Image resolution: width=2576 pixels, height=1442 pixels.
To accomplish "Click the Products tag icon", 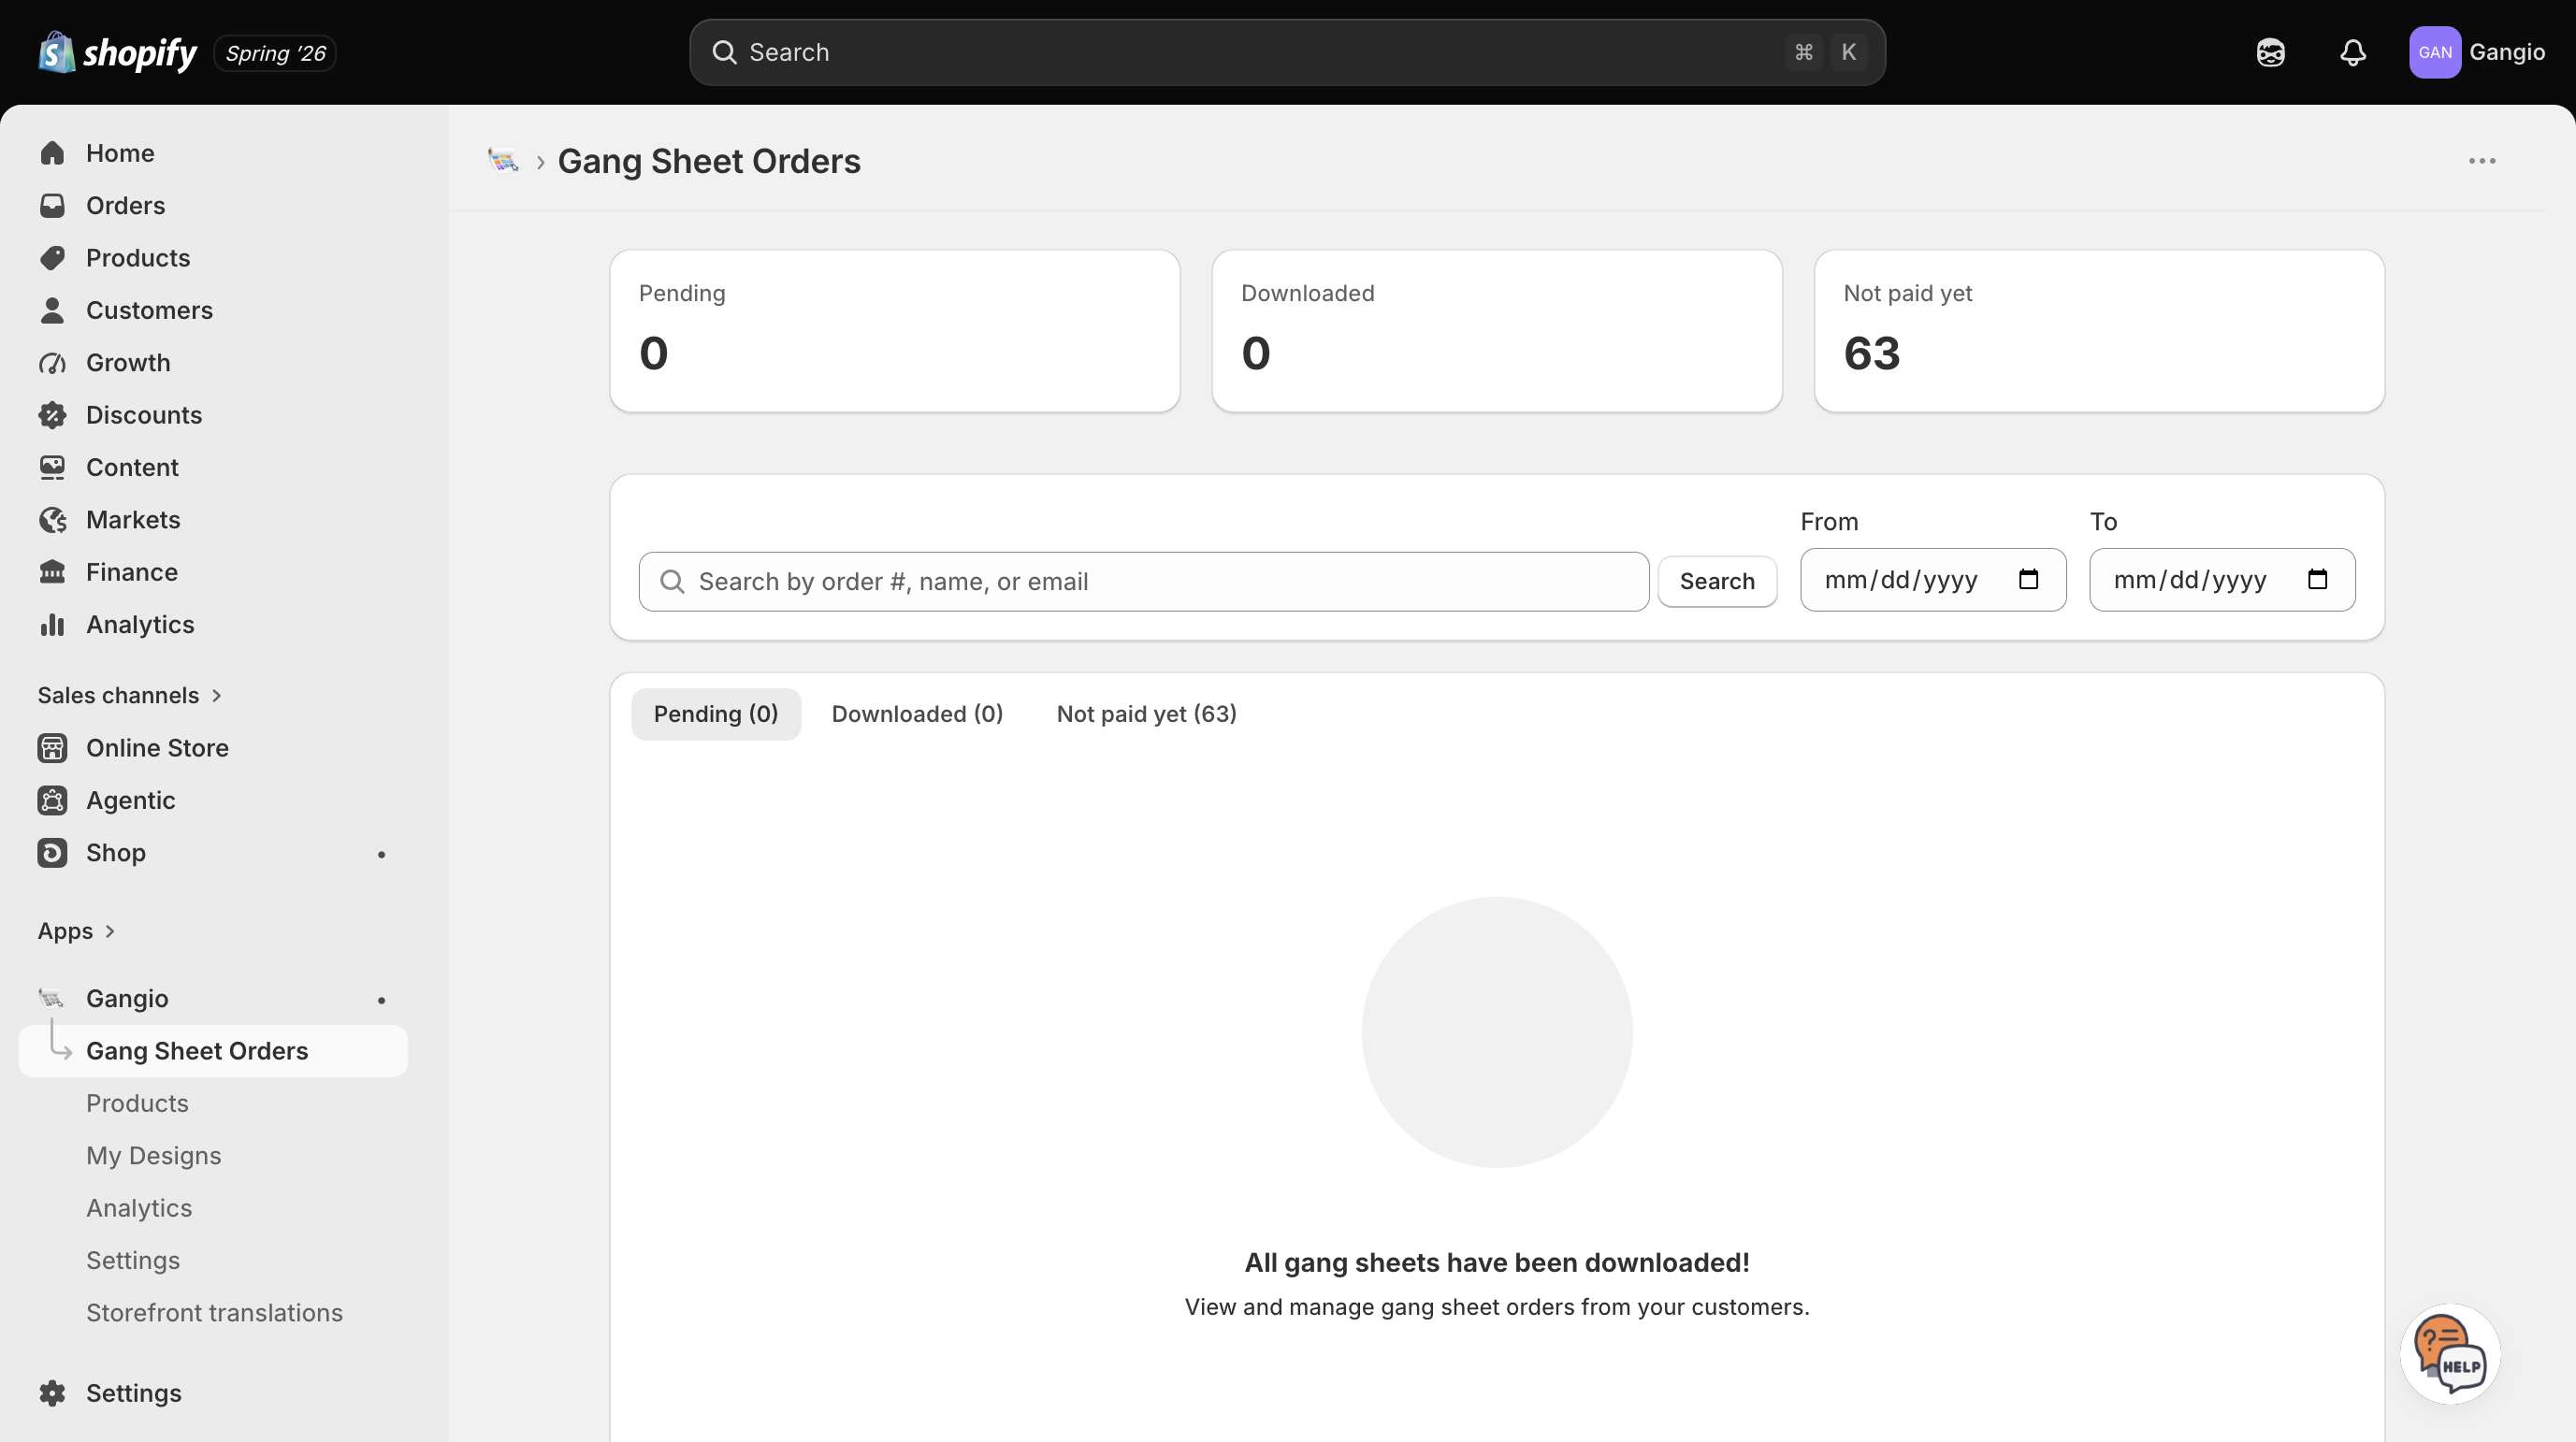I will tap(52, 258).
